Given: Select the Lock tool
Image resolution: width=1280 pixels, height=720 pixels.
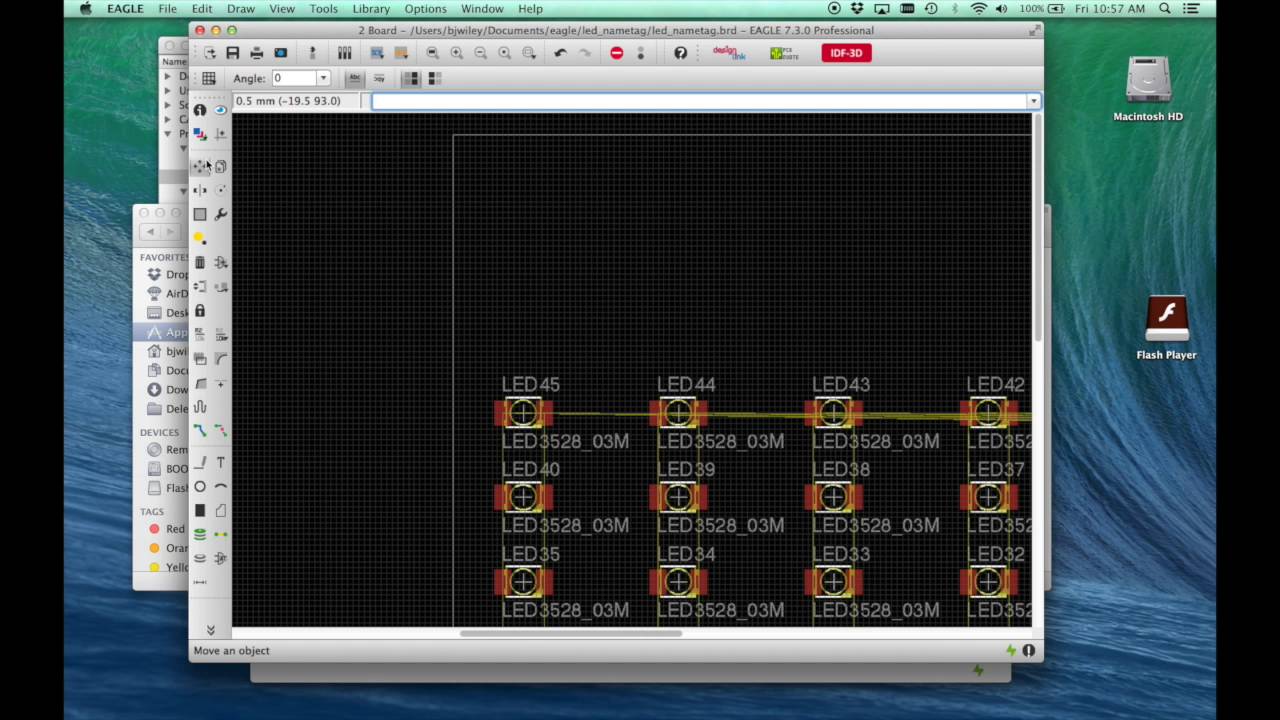Looking at the screenshot, I should click(x=200, y=311).
